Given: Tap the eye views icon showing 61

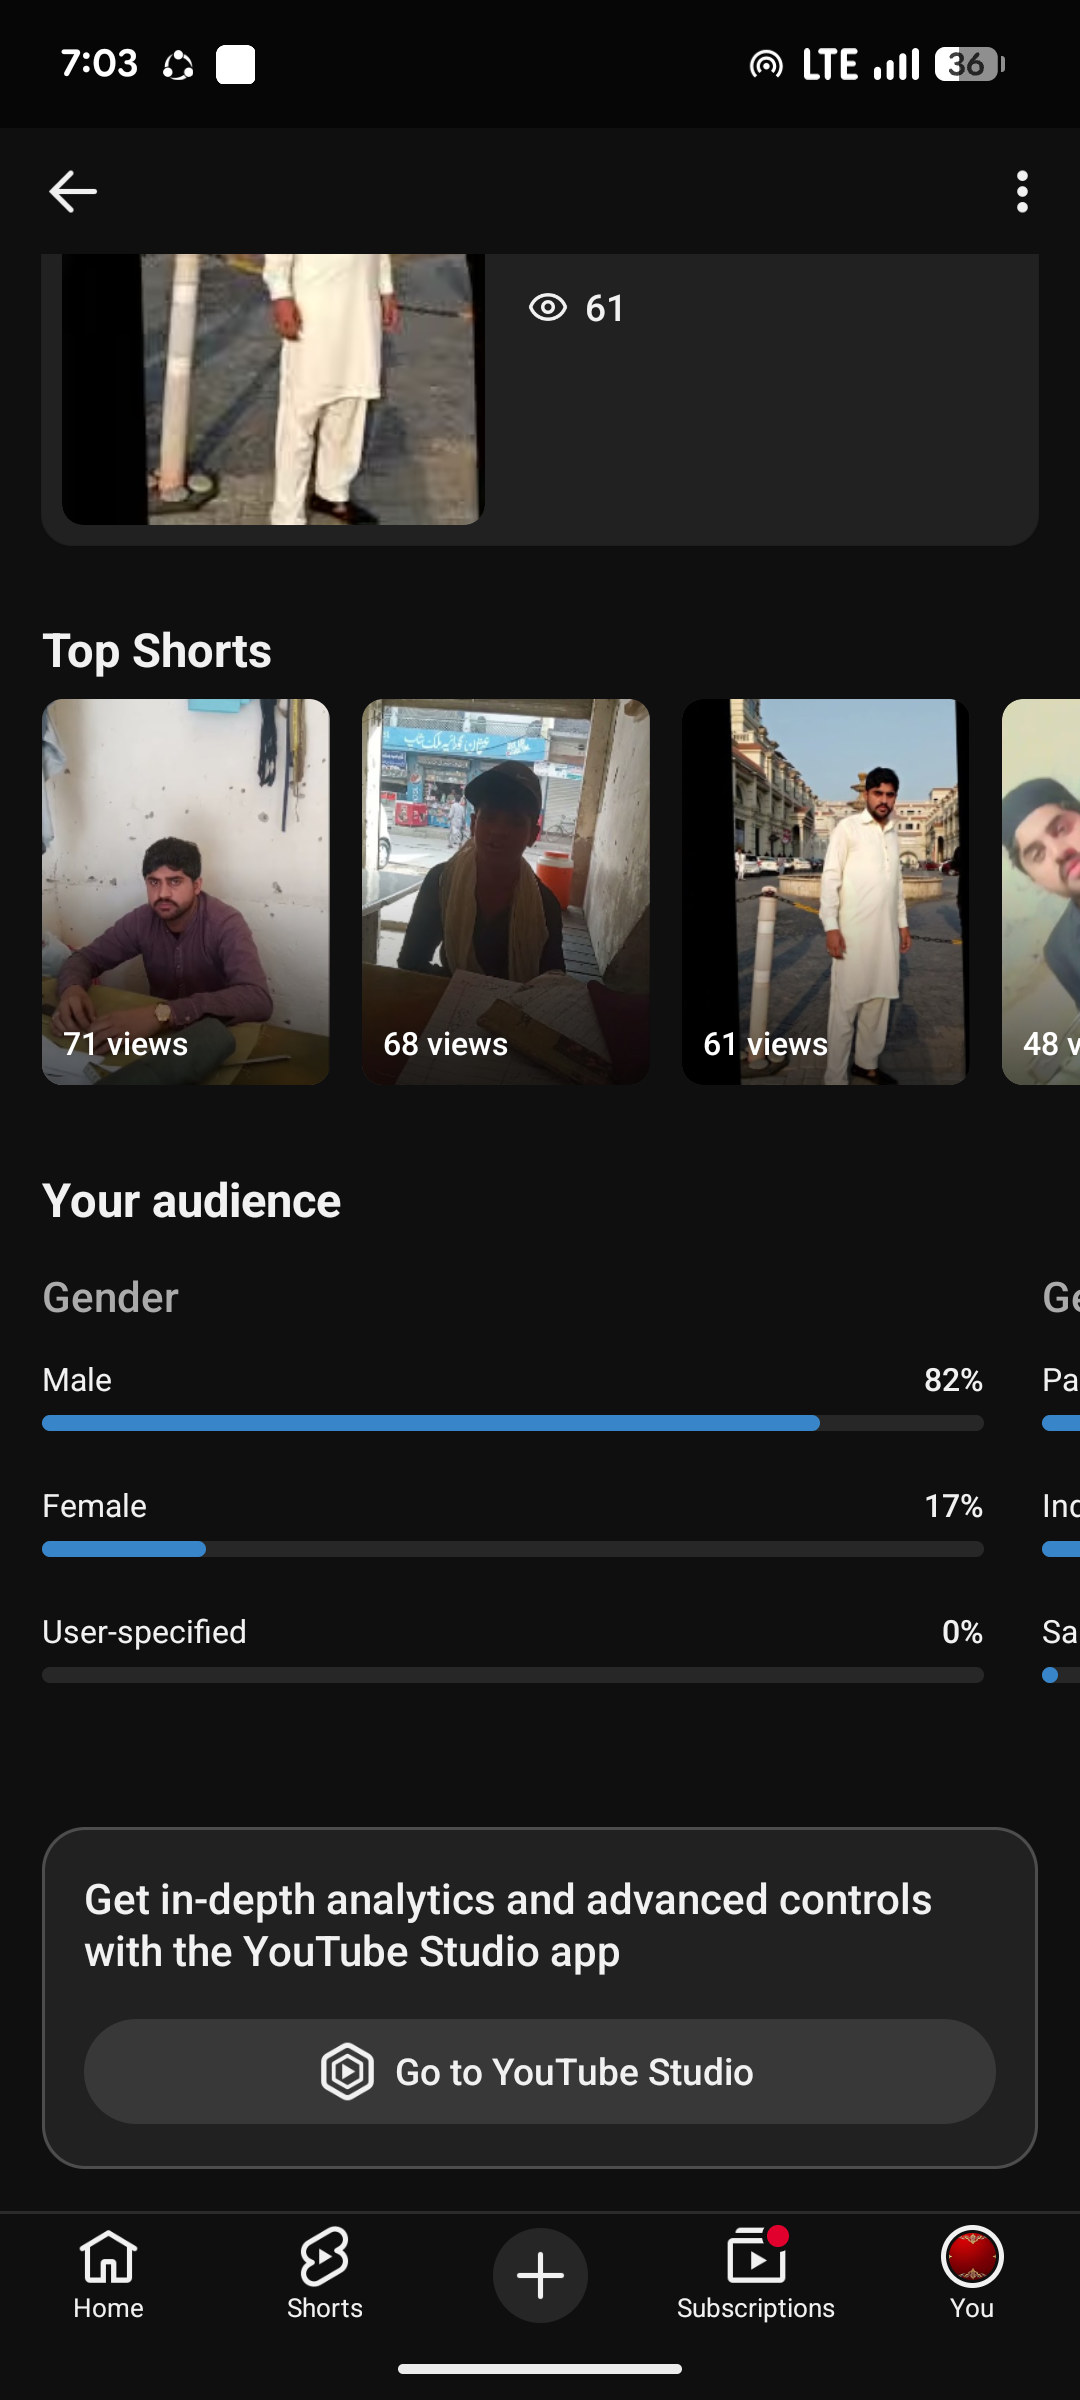Looking at the screenshot, I should [547, 307].
